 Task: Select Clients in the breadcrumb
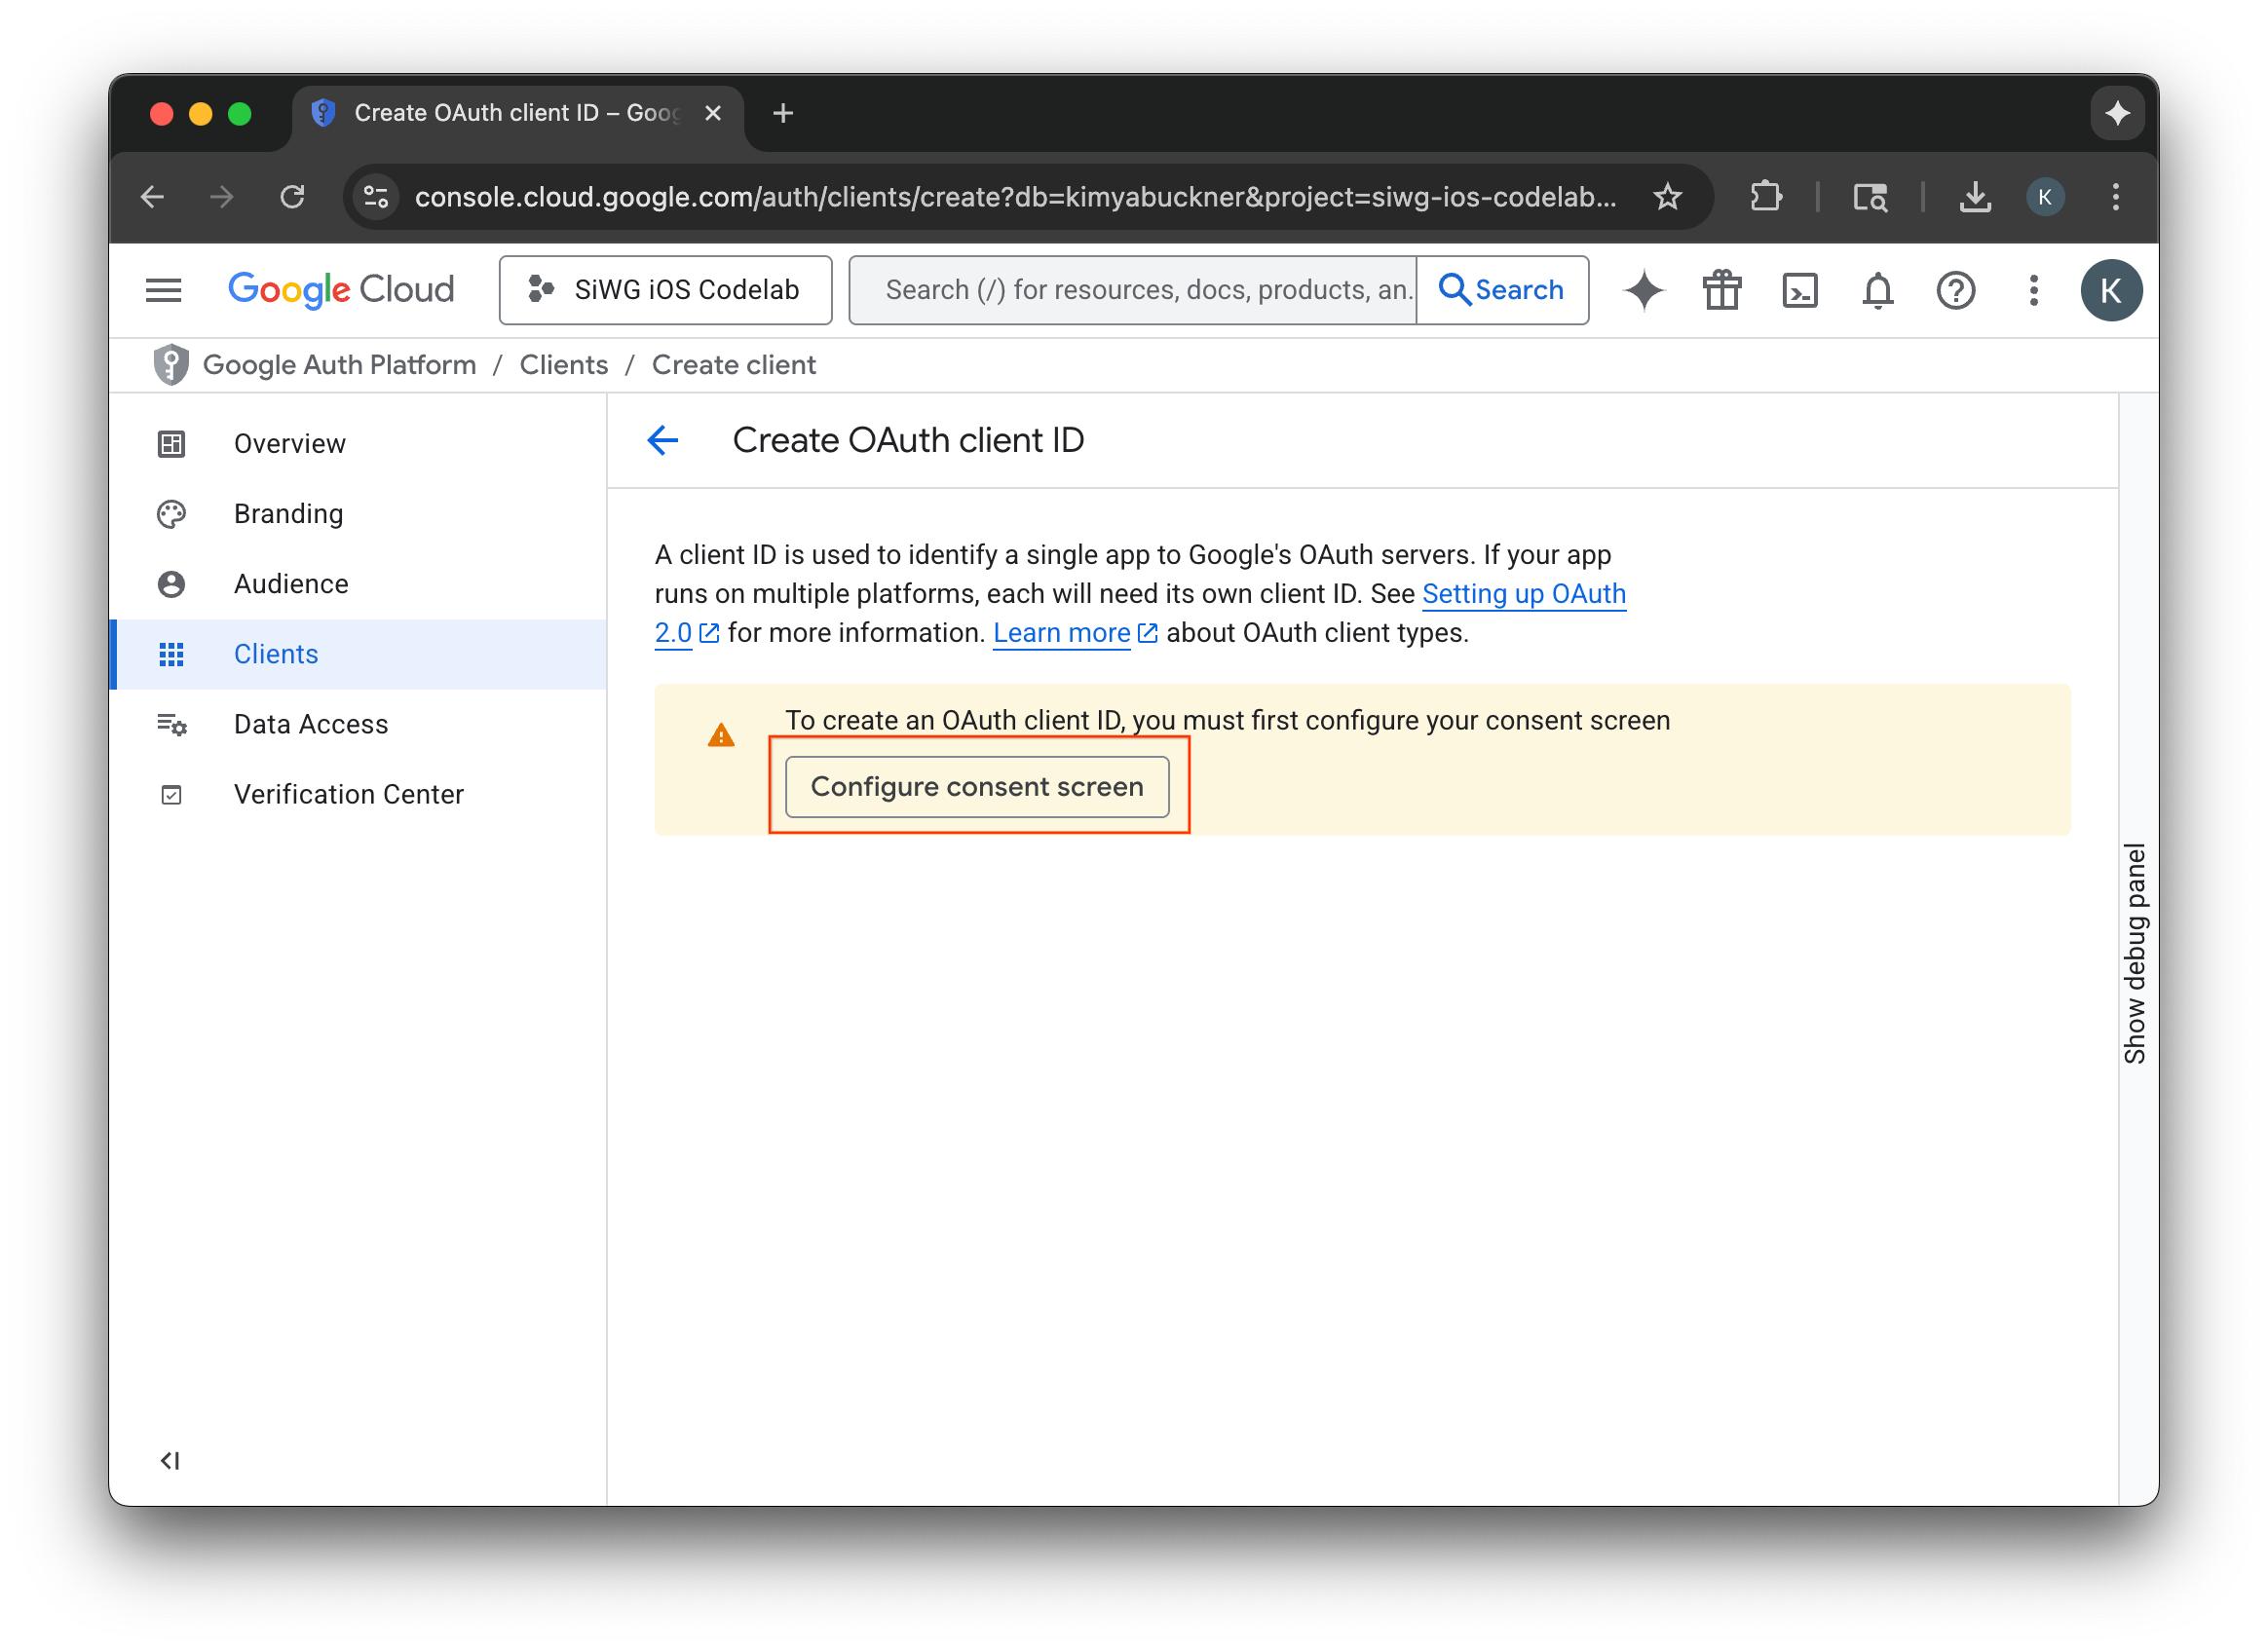[x=563, y=364]
